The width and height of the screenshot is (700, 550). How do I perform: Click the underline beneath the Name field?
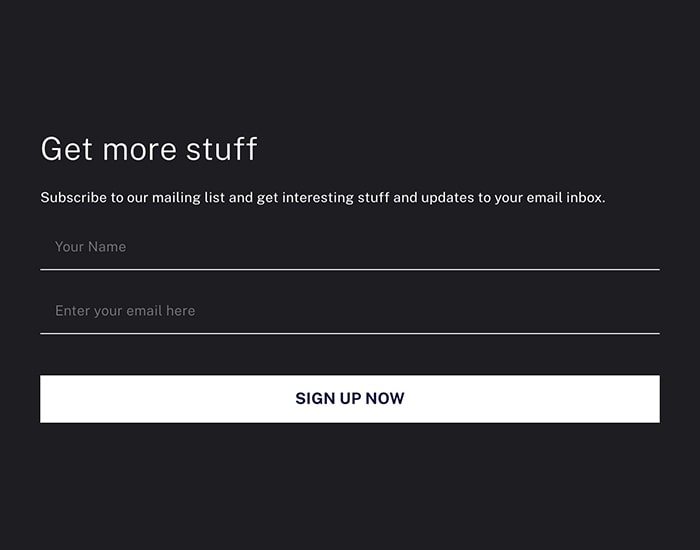pos(350,269)
